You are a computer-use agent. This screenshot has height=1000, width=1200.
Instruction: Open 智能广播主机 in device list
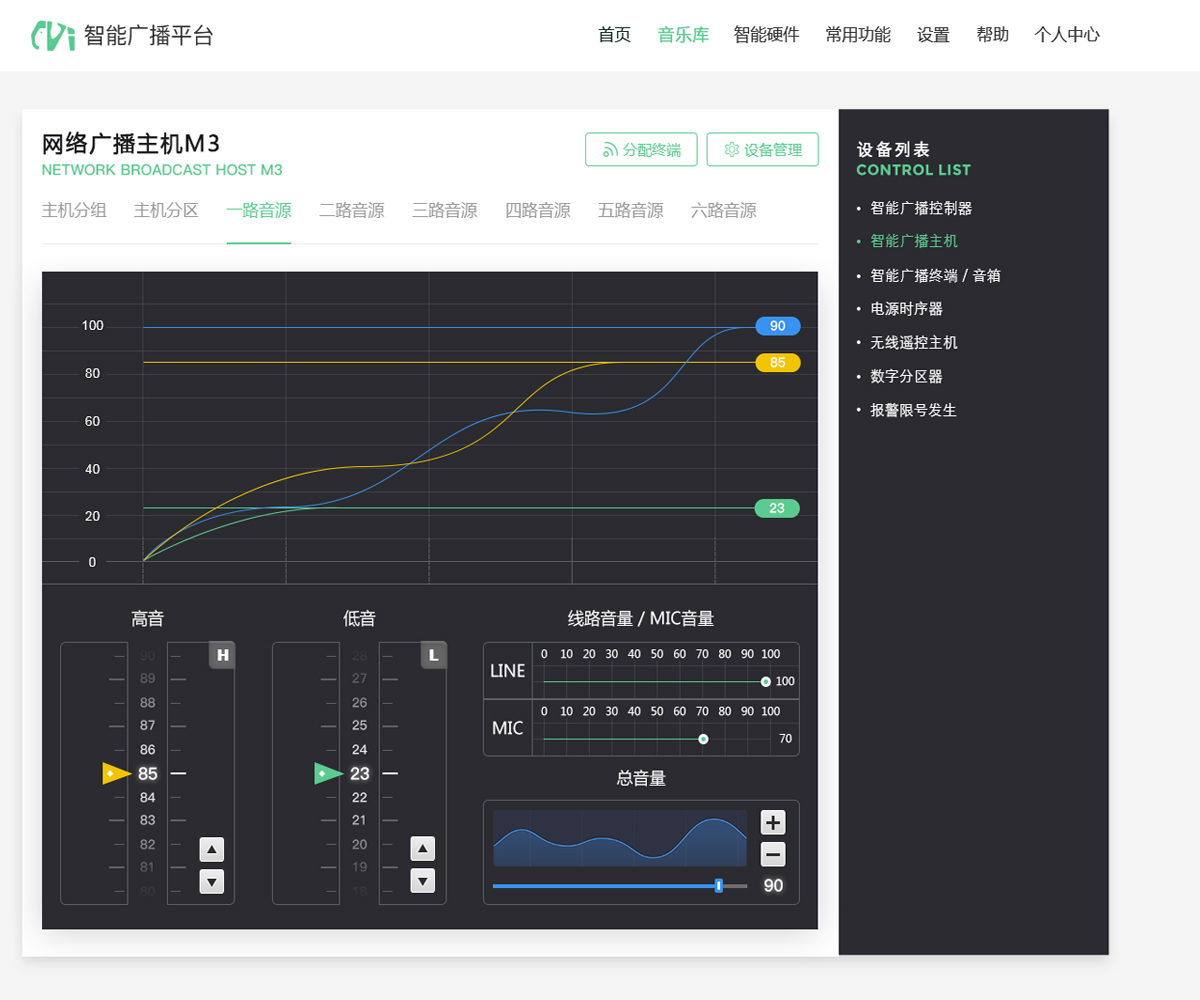pos(914,241)
